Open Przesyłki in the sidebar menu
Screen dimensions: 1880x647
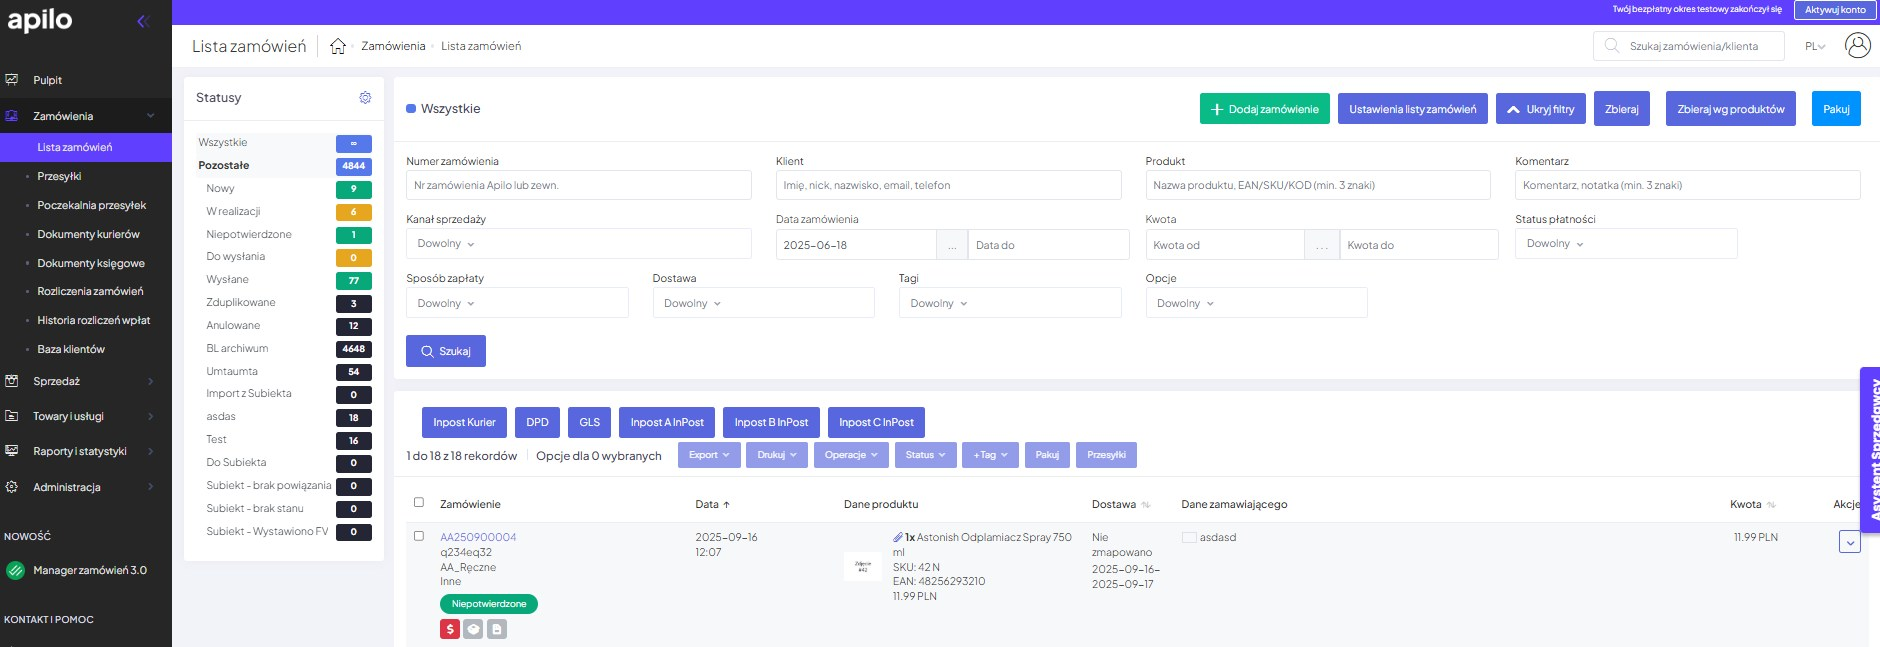[59, 176]
